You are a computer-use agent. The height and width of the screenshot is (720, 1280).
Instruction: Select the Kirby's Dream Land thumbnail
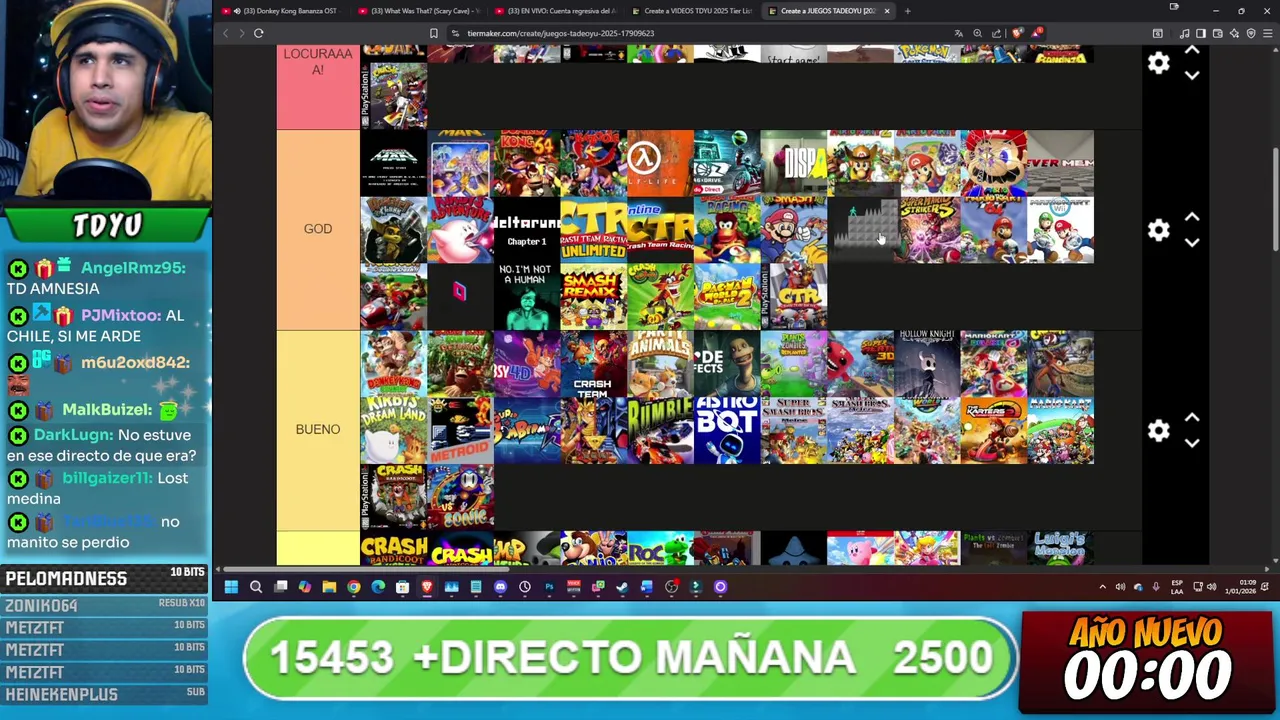tap(393, 431)
